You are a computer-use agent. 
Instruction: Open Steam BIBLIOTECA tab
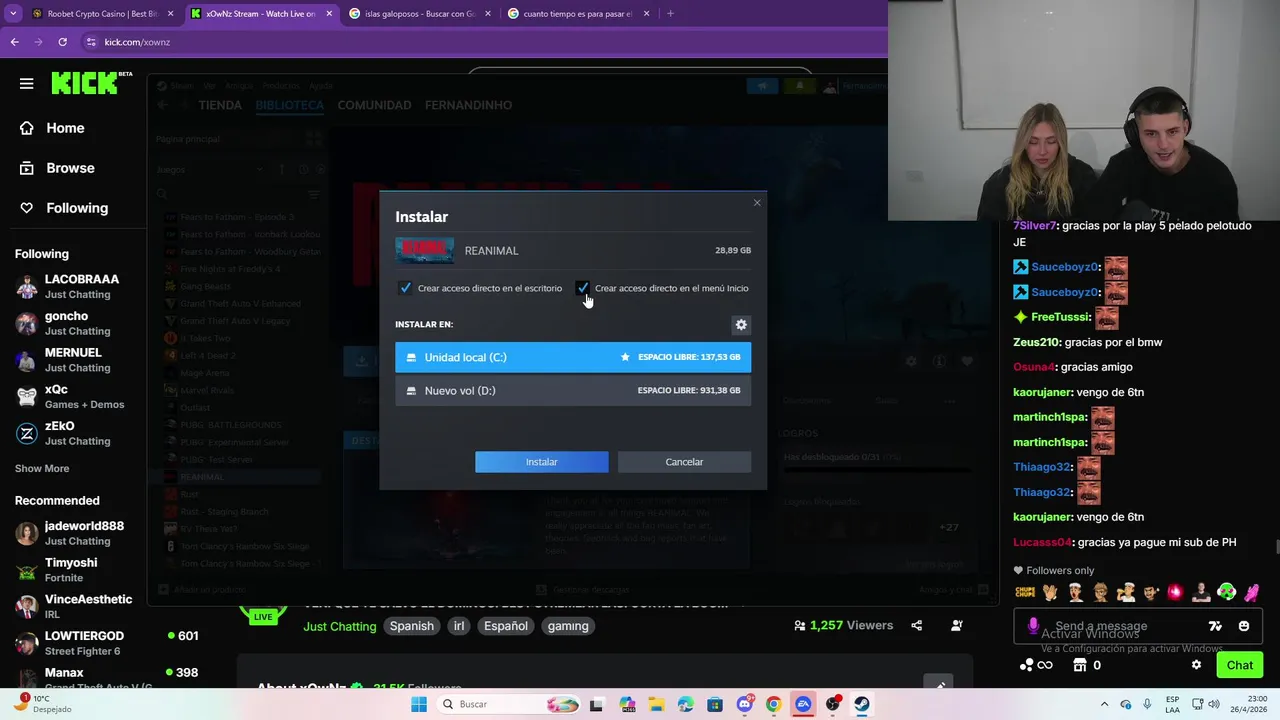(289, 105)
